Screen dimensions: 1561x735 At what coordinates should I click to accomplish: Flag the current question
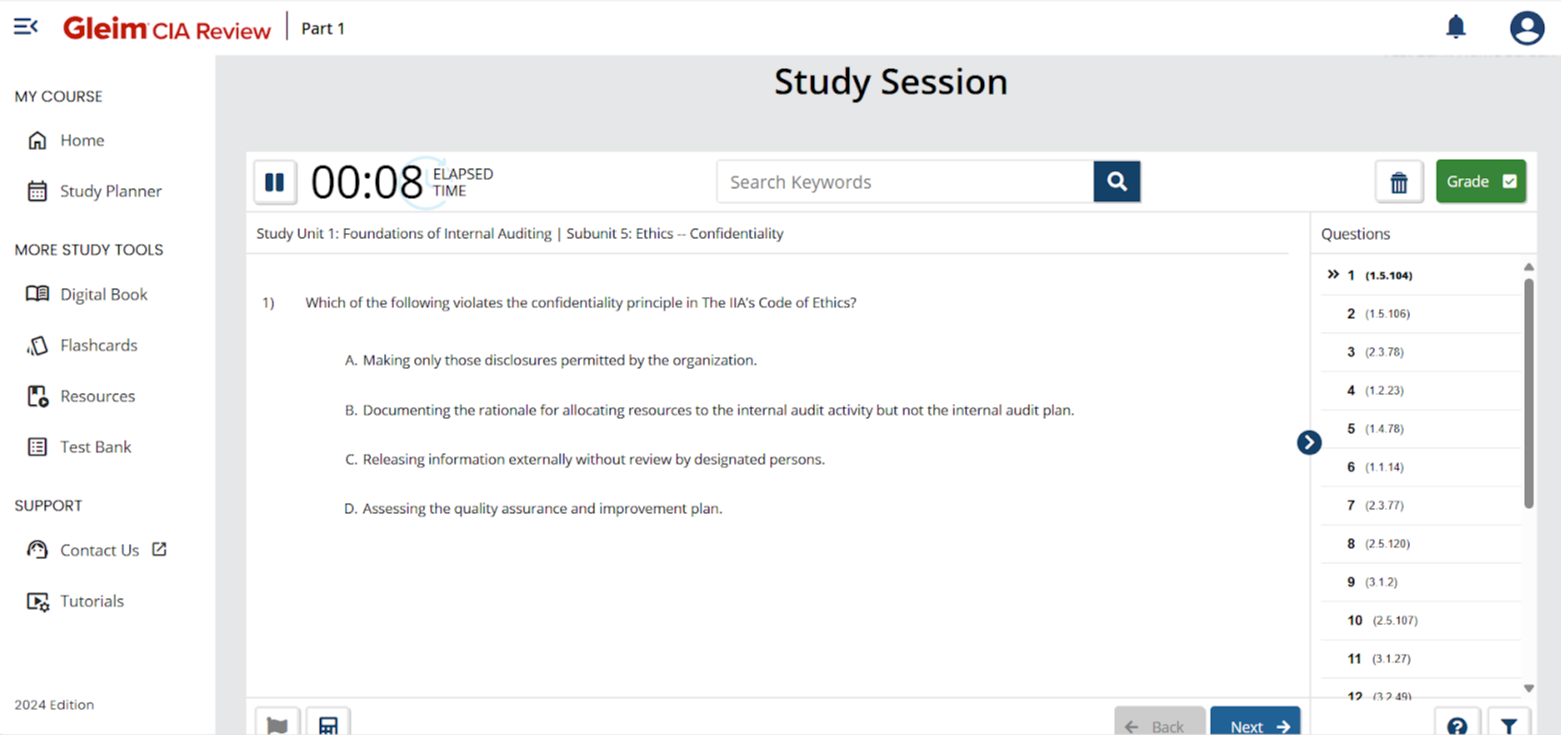(277, 723)
